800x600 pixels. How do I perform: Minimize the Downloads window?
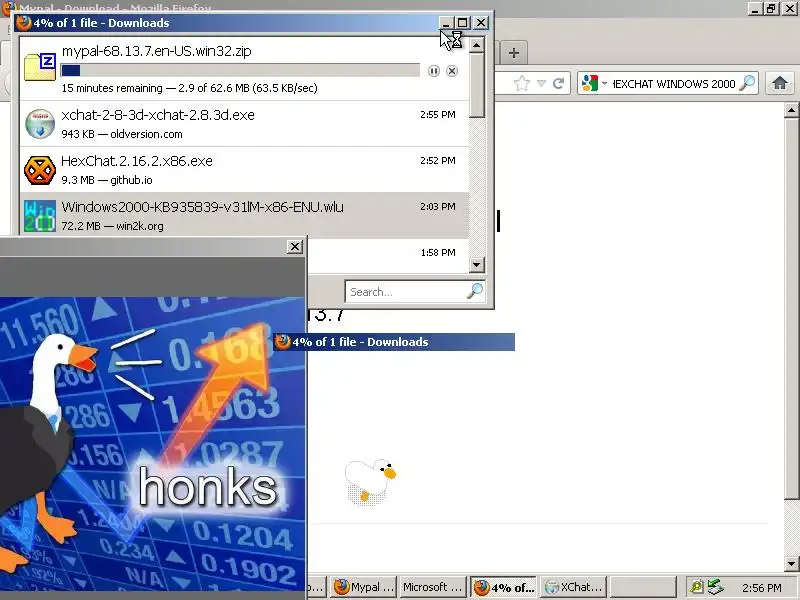(x=446, y=23)
